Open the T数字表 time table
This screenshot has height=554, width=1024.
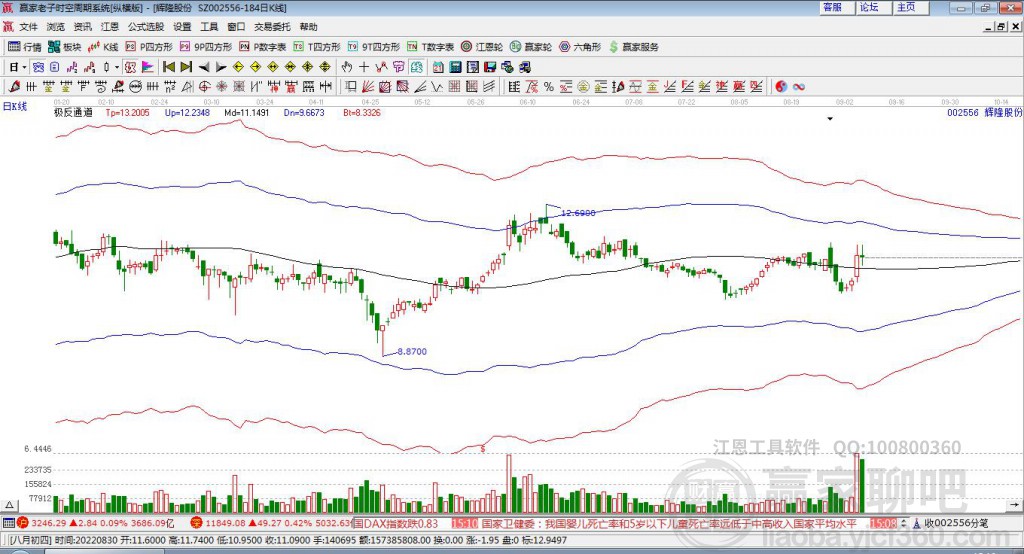[430, 47]
